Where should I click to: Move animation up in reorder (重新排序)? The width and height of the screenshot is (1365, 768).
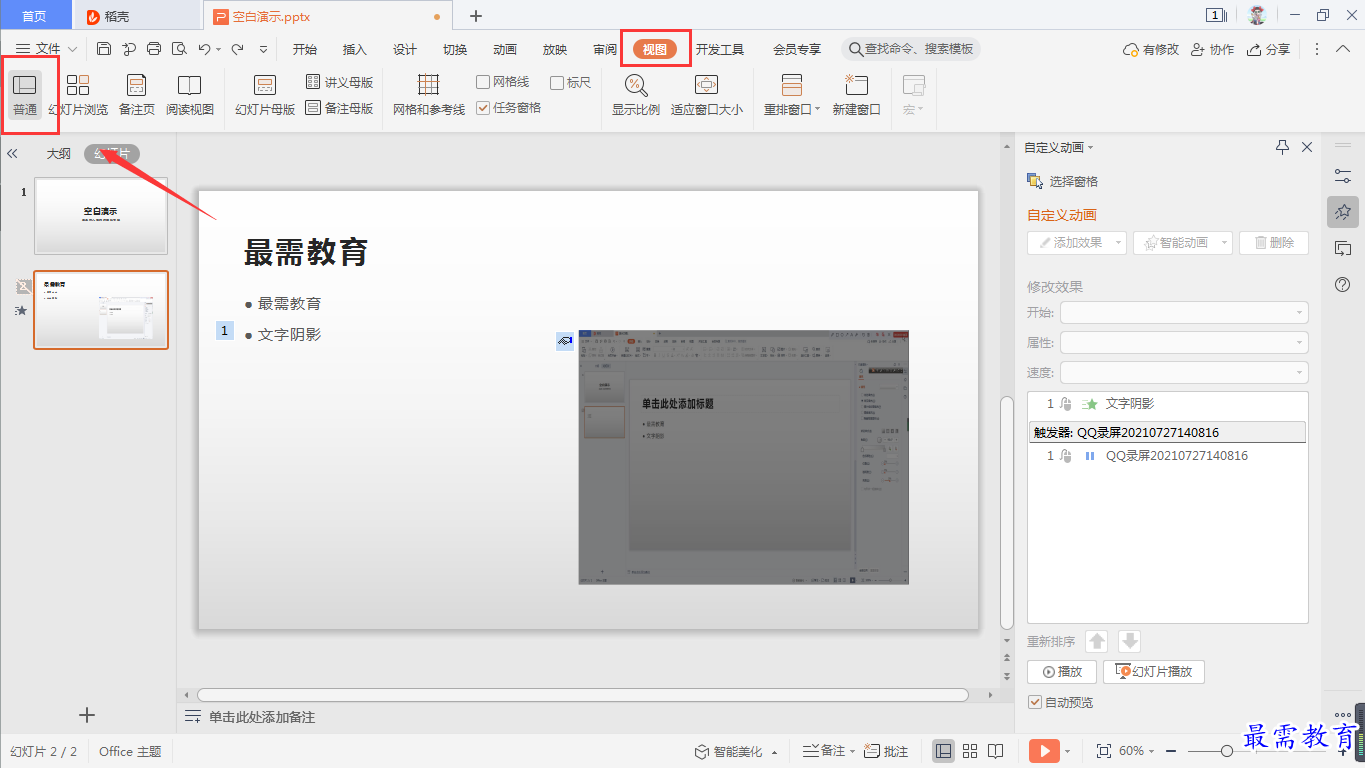tap(1097, 641)
